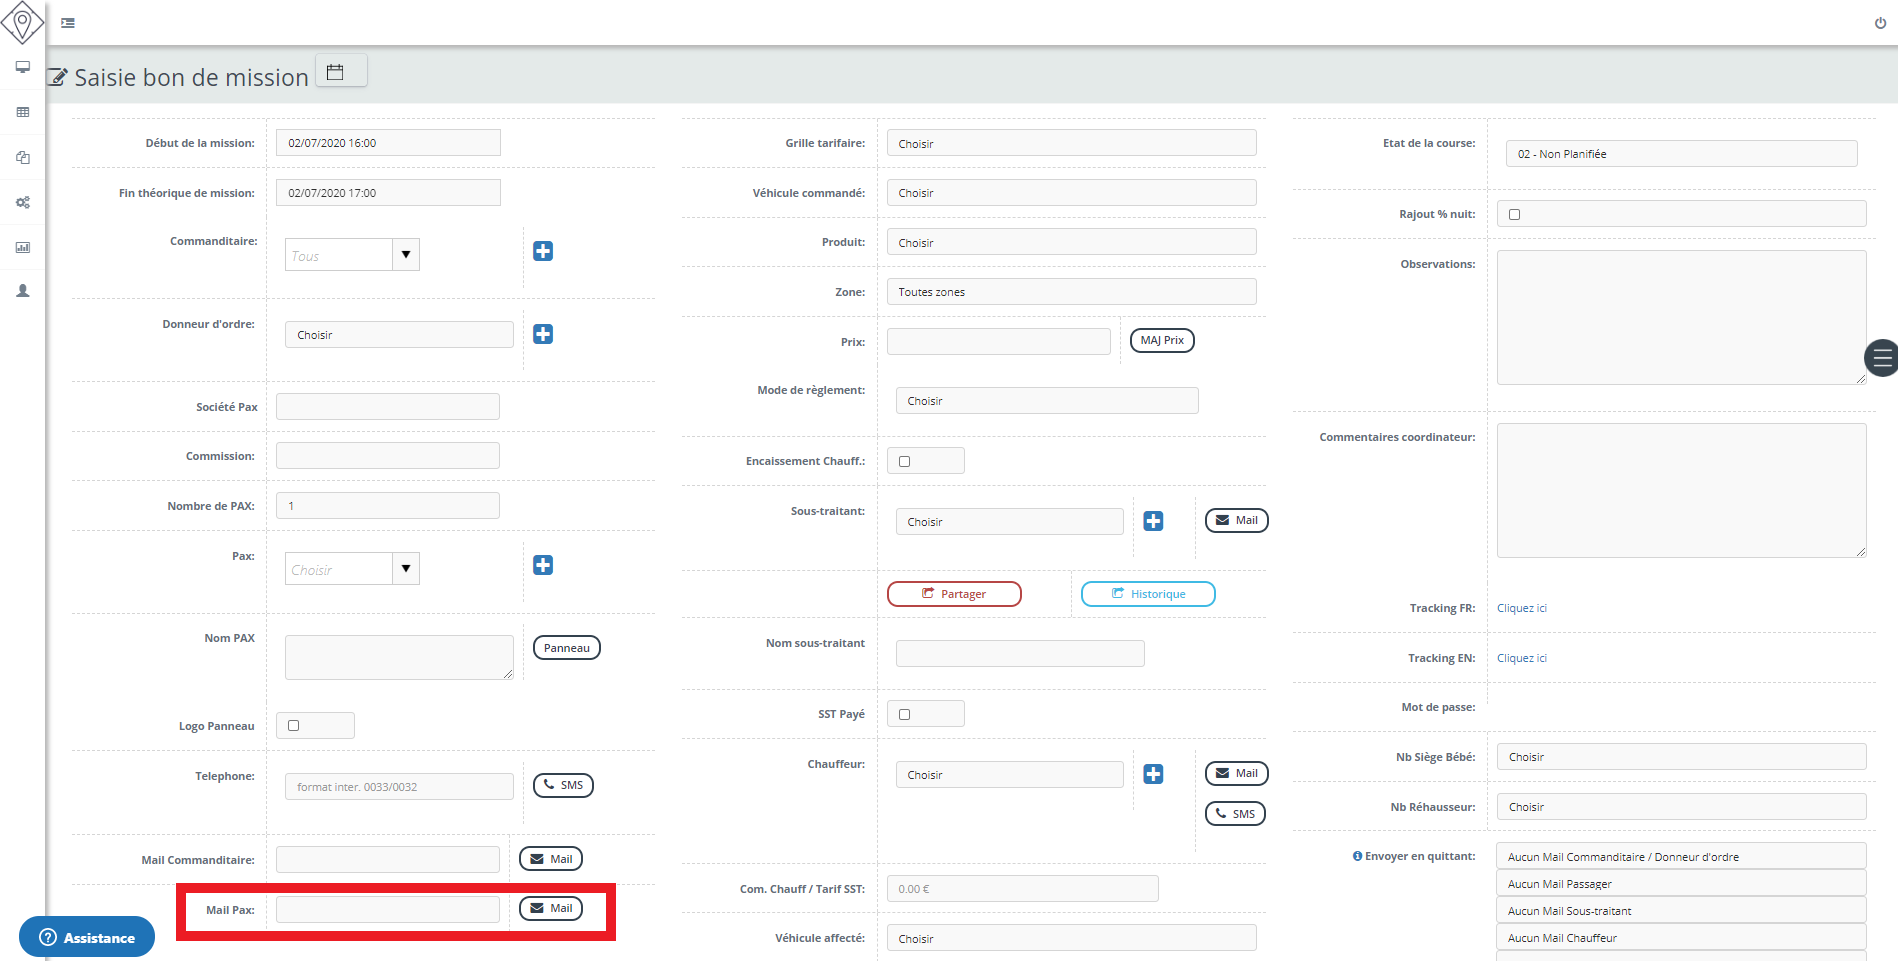Open the round floating menu on right edge

click(x=1882, y=357)
